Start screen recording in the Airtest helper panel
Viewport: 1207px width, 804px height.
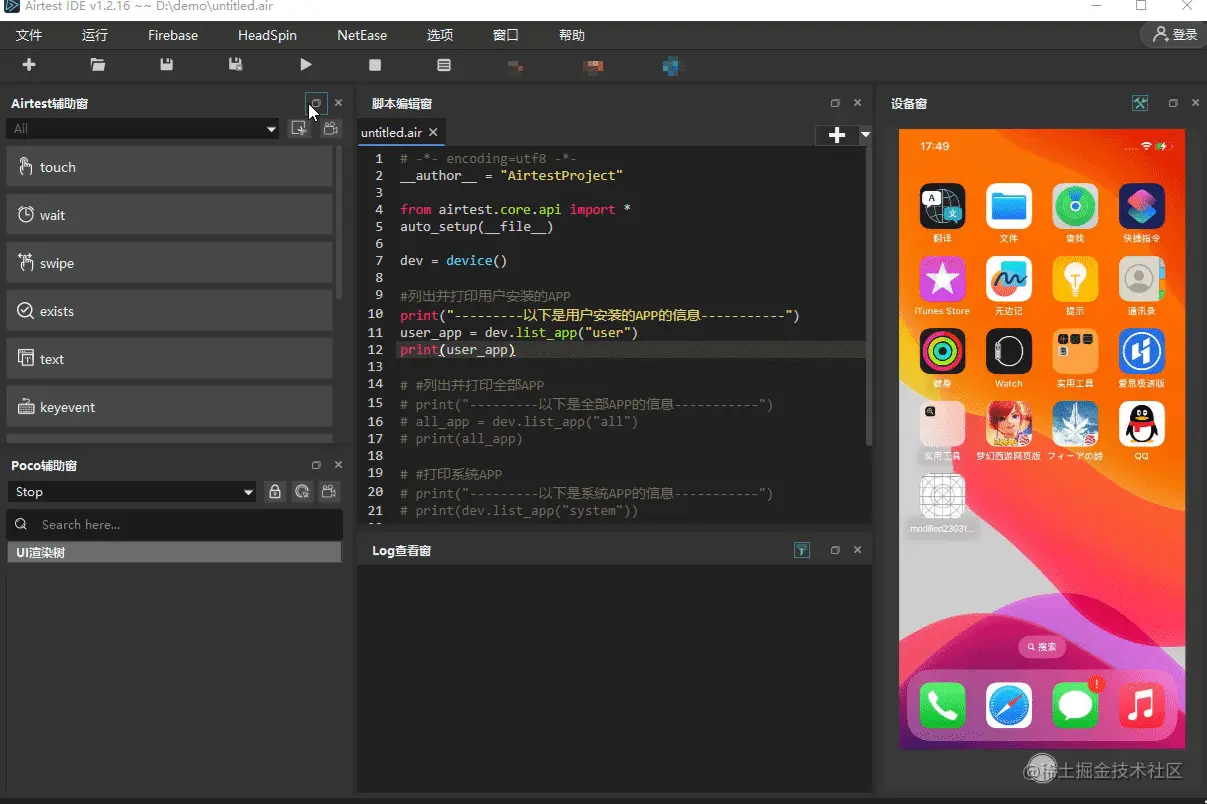point(330,128)
